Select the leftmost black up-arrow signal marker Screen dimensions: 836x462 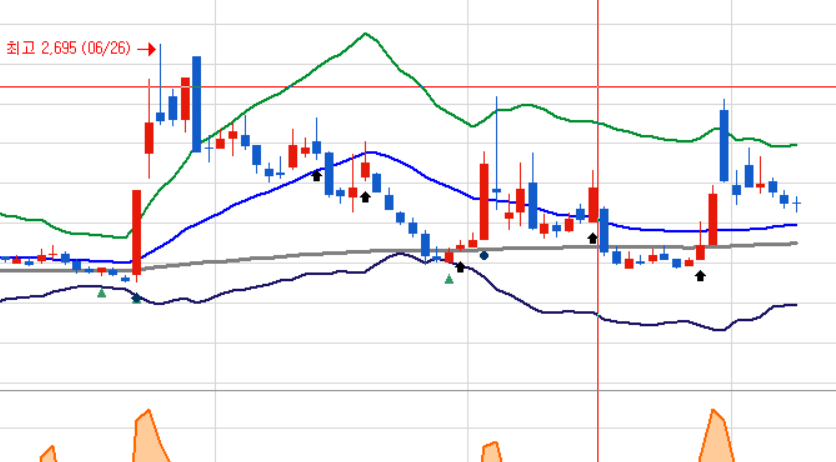tap(316, 175)
